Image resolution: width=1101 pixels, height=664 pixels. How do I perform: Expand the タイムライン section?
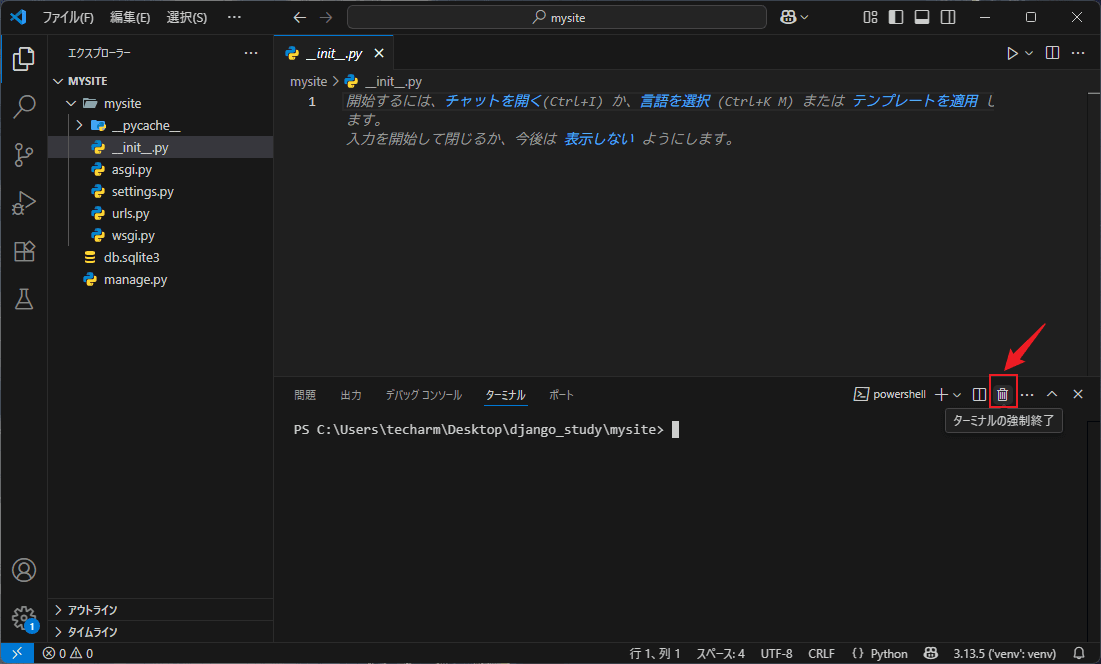pyautogui.click(x=160, y=632)
